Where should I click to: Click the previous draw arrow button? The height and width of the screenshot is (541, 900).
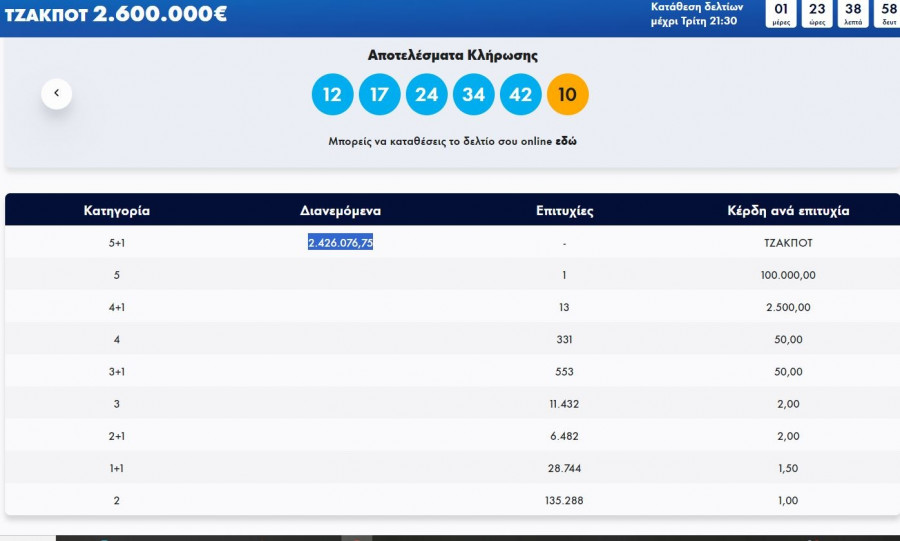[x=56, y=93]
